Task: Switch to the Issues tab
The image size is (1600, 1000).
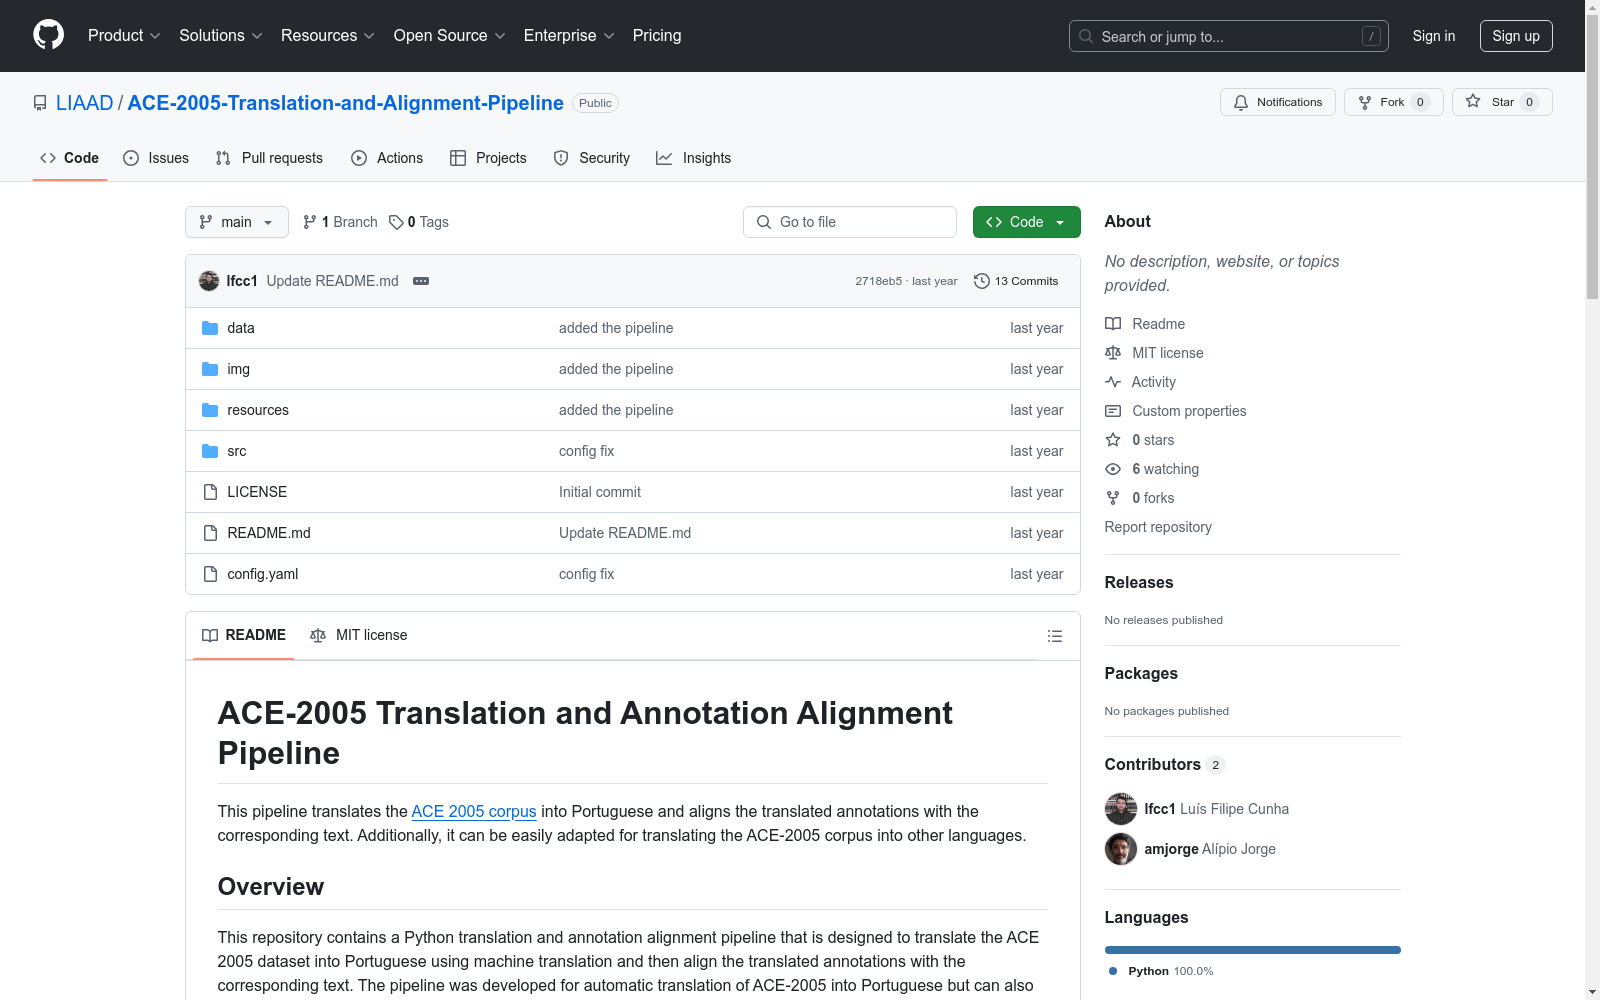Action: coord(156,158)
